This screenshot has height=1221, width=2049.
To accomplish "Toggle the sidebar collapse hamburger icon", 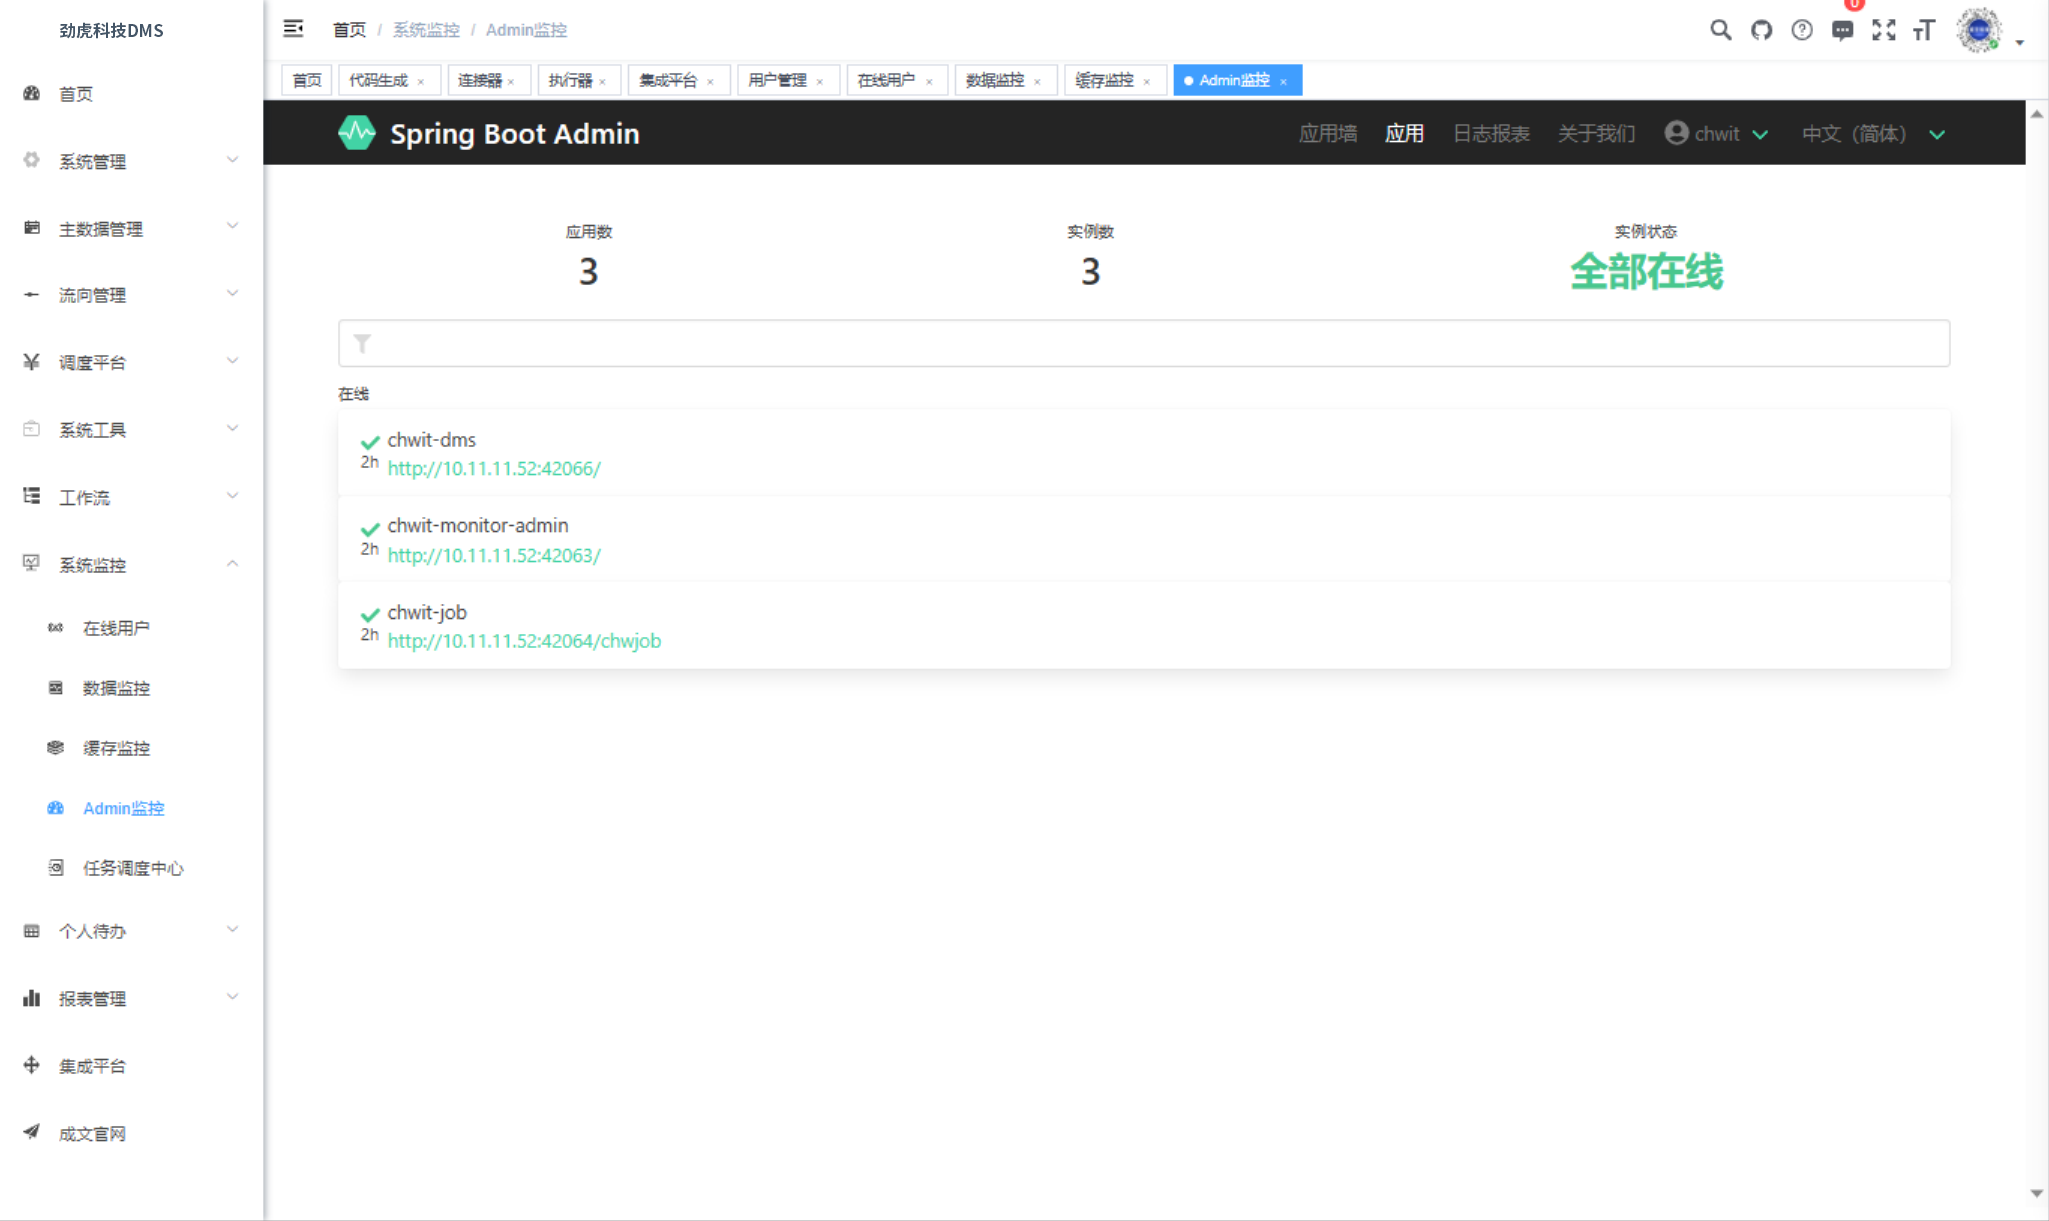I will pyautogui.click(x=293, y=29).
